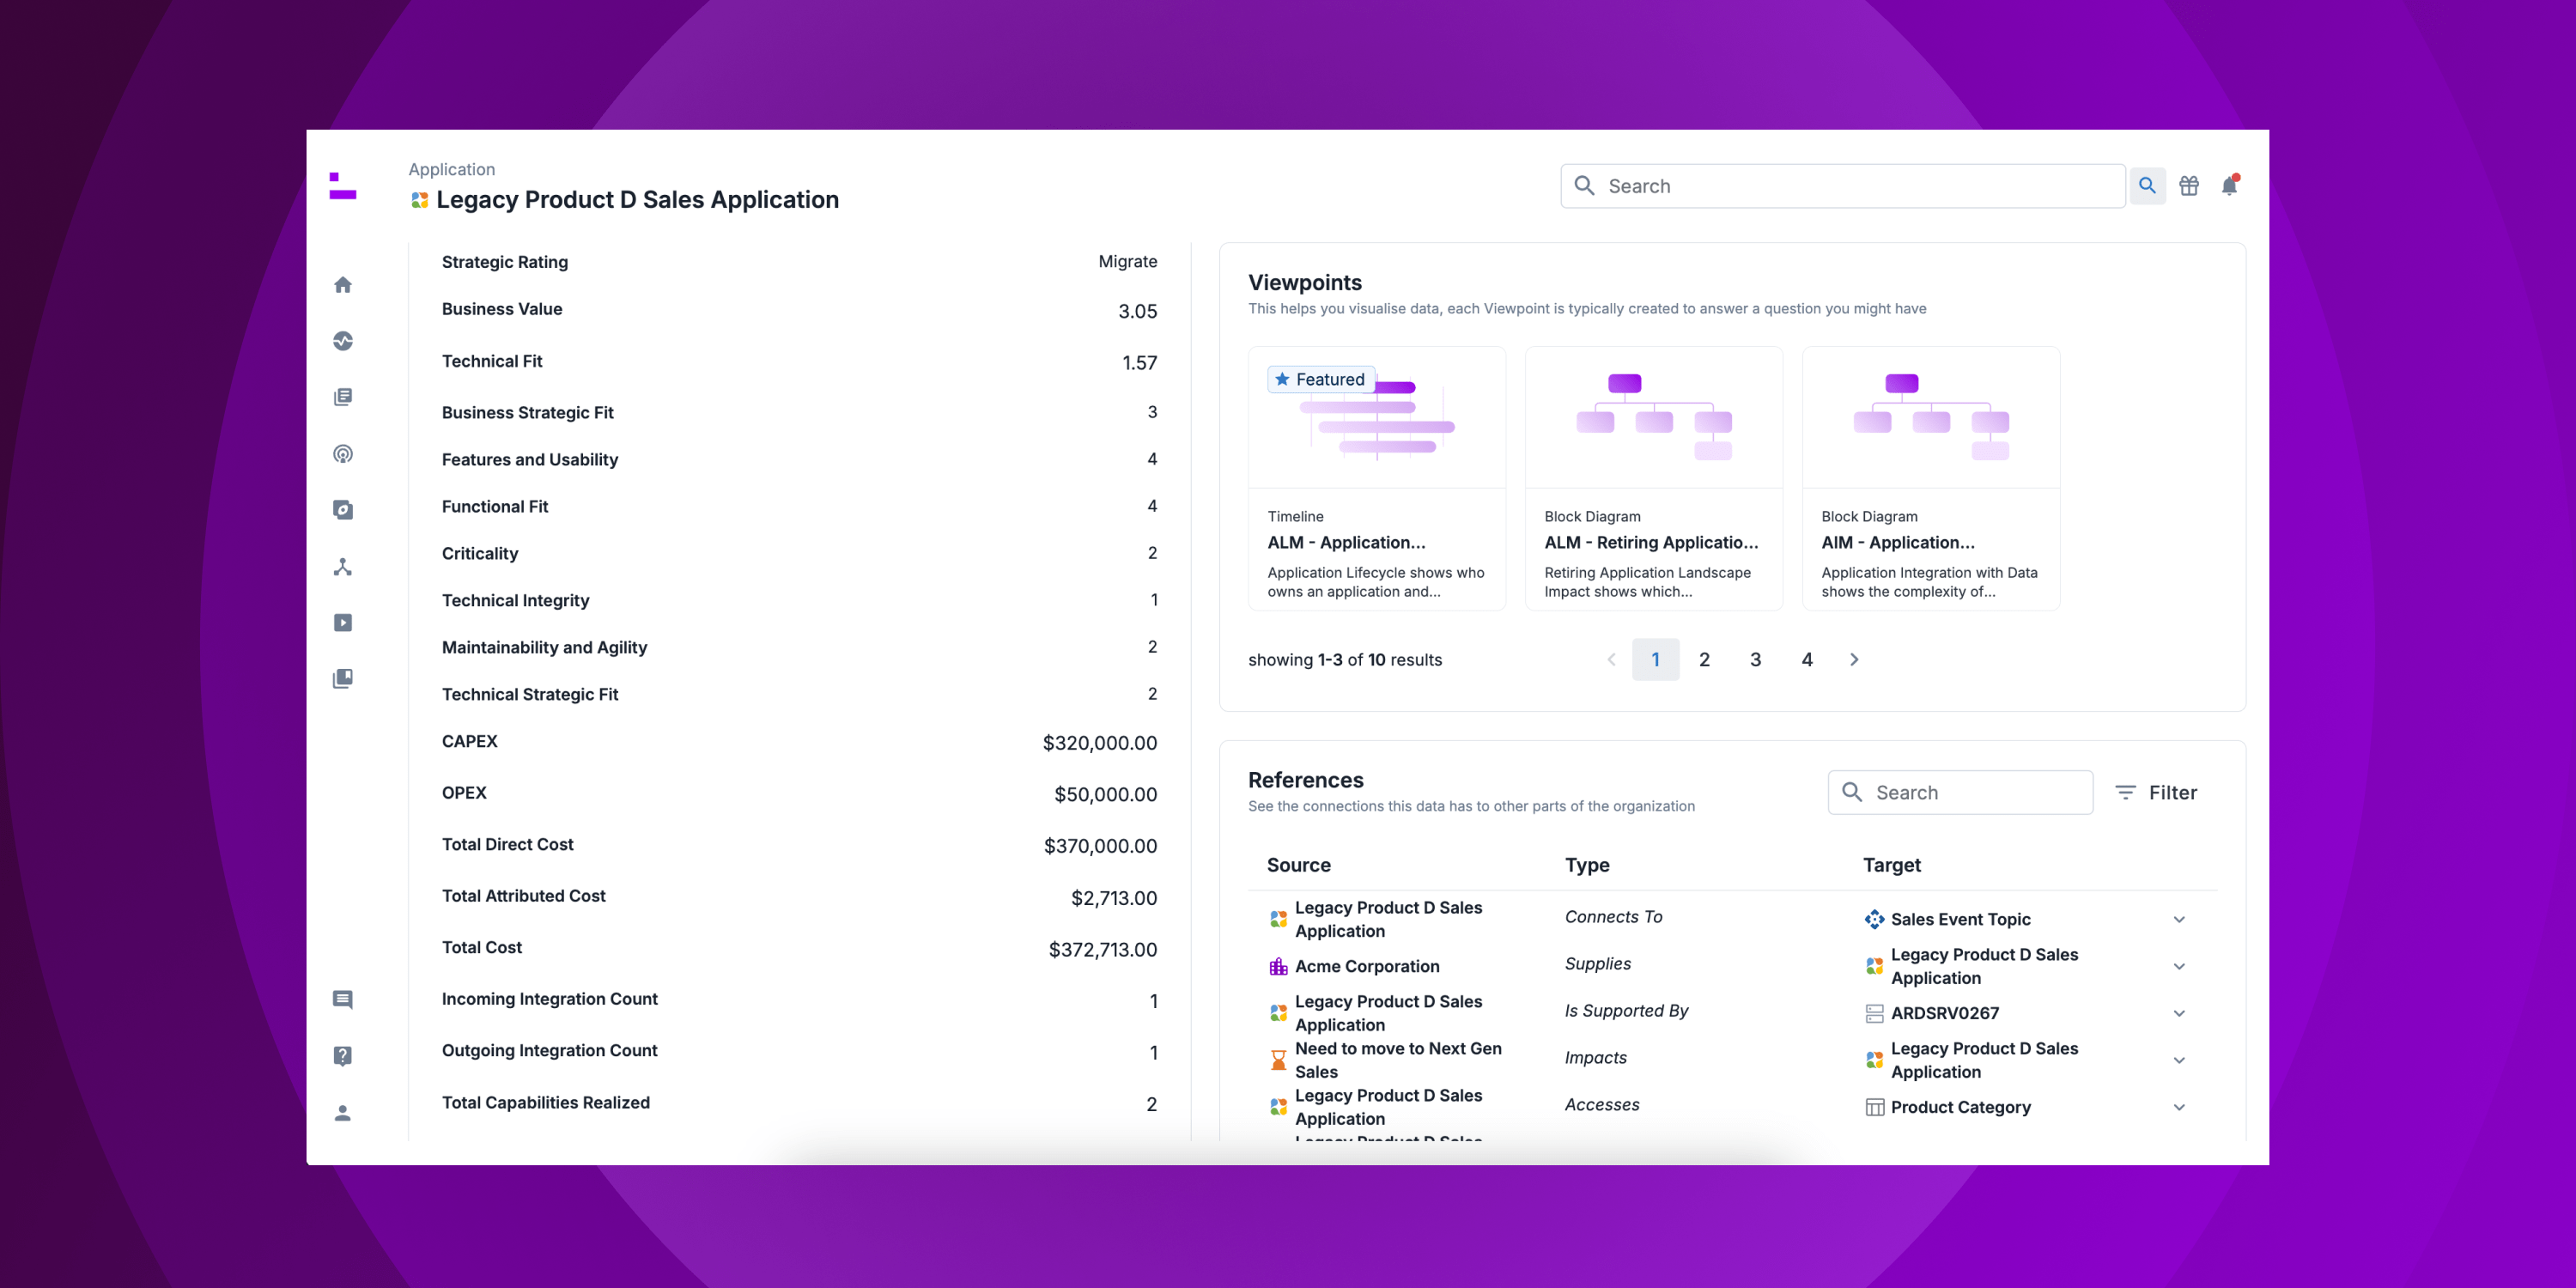The height and width of the screenshot is (1288, 2576).
Task: Click the next arrow in Viewpoints pagination
Action: (1853, 659)
